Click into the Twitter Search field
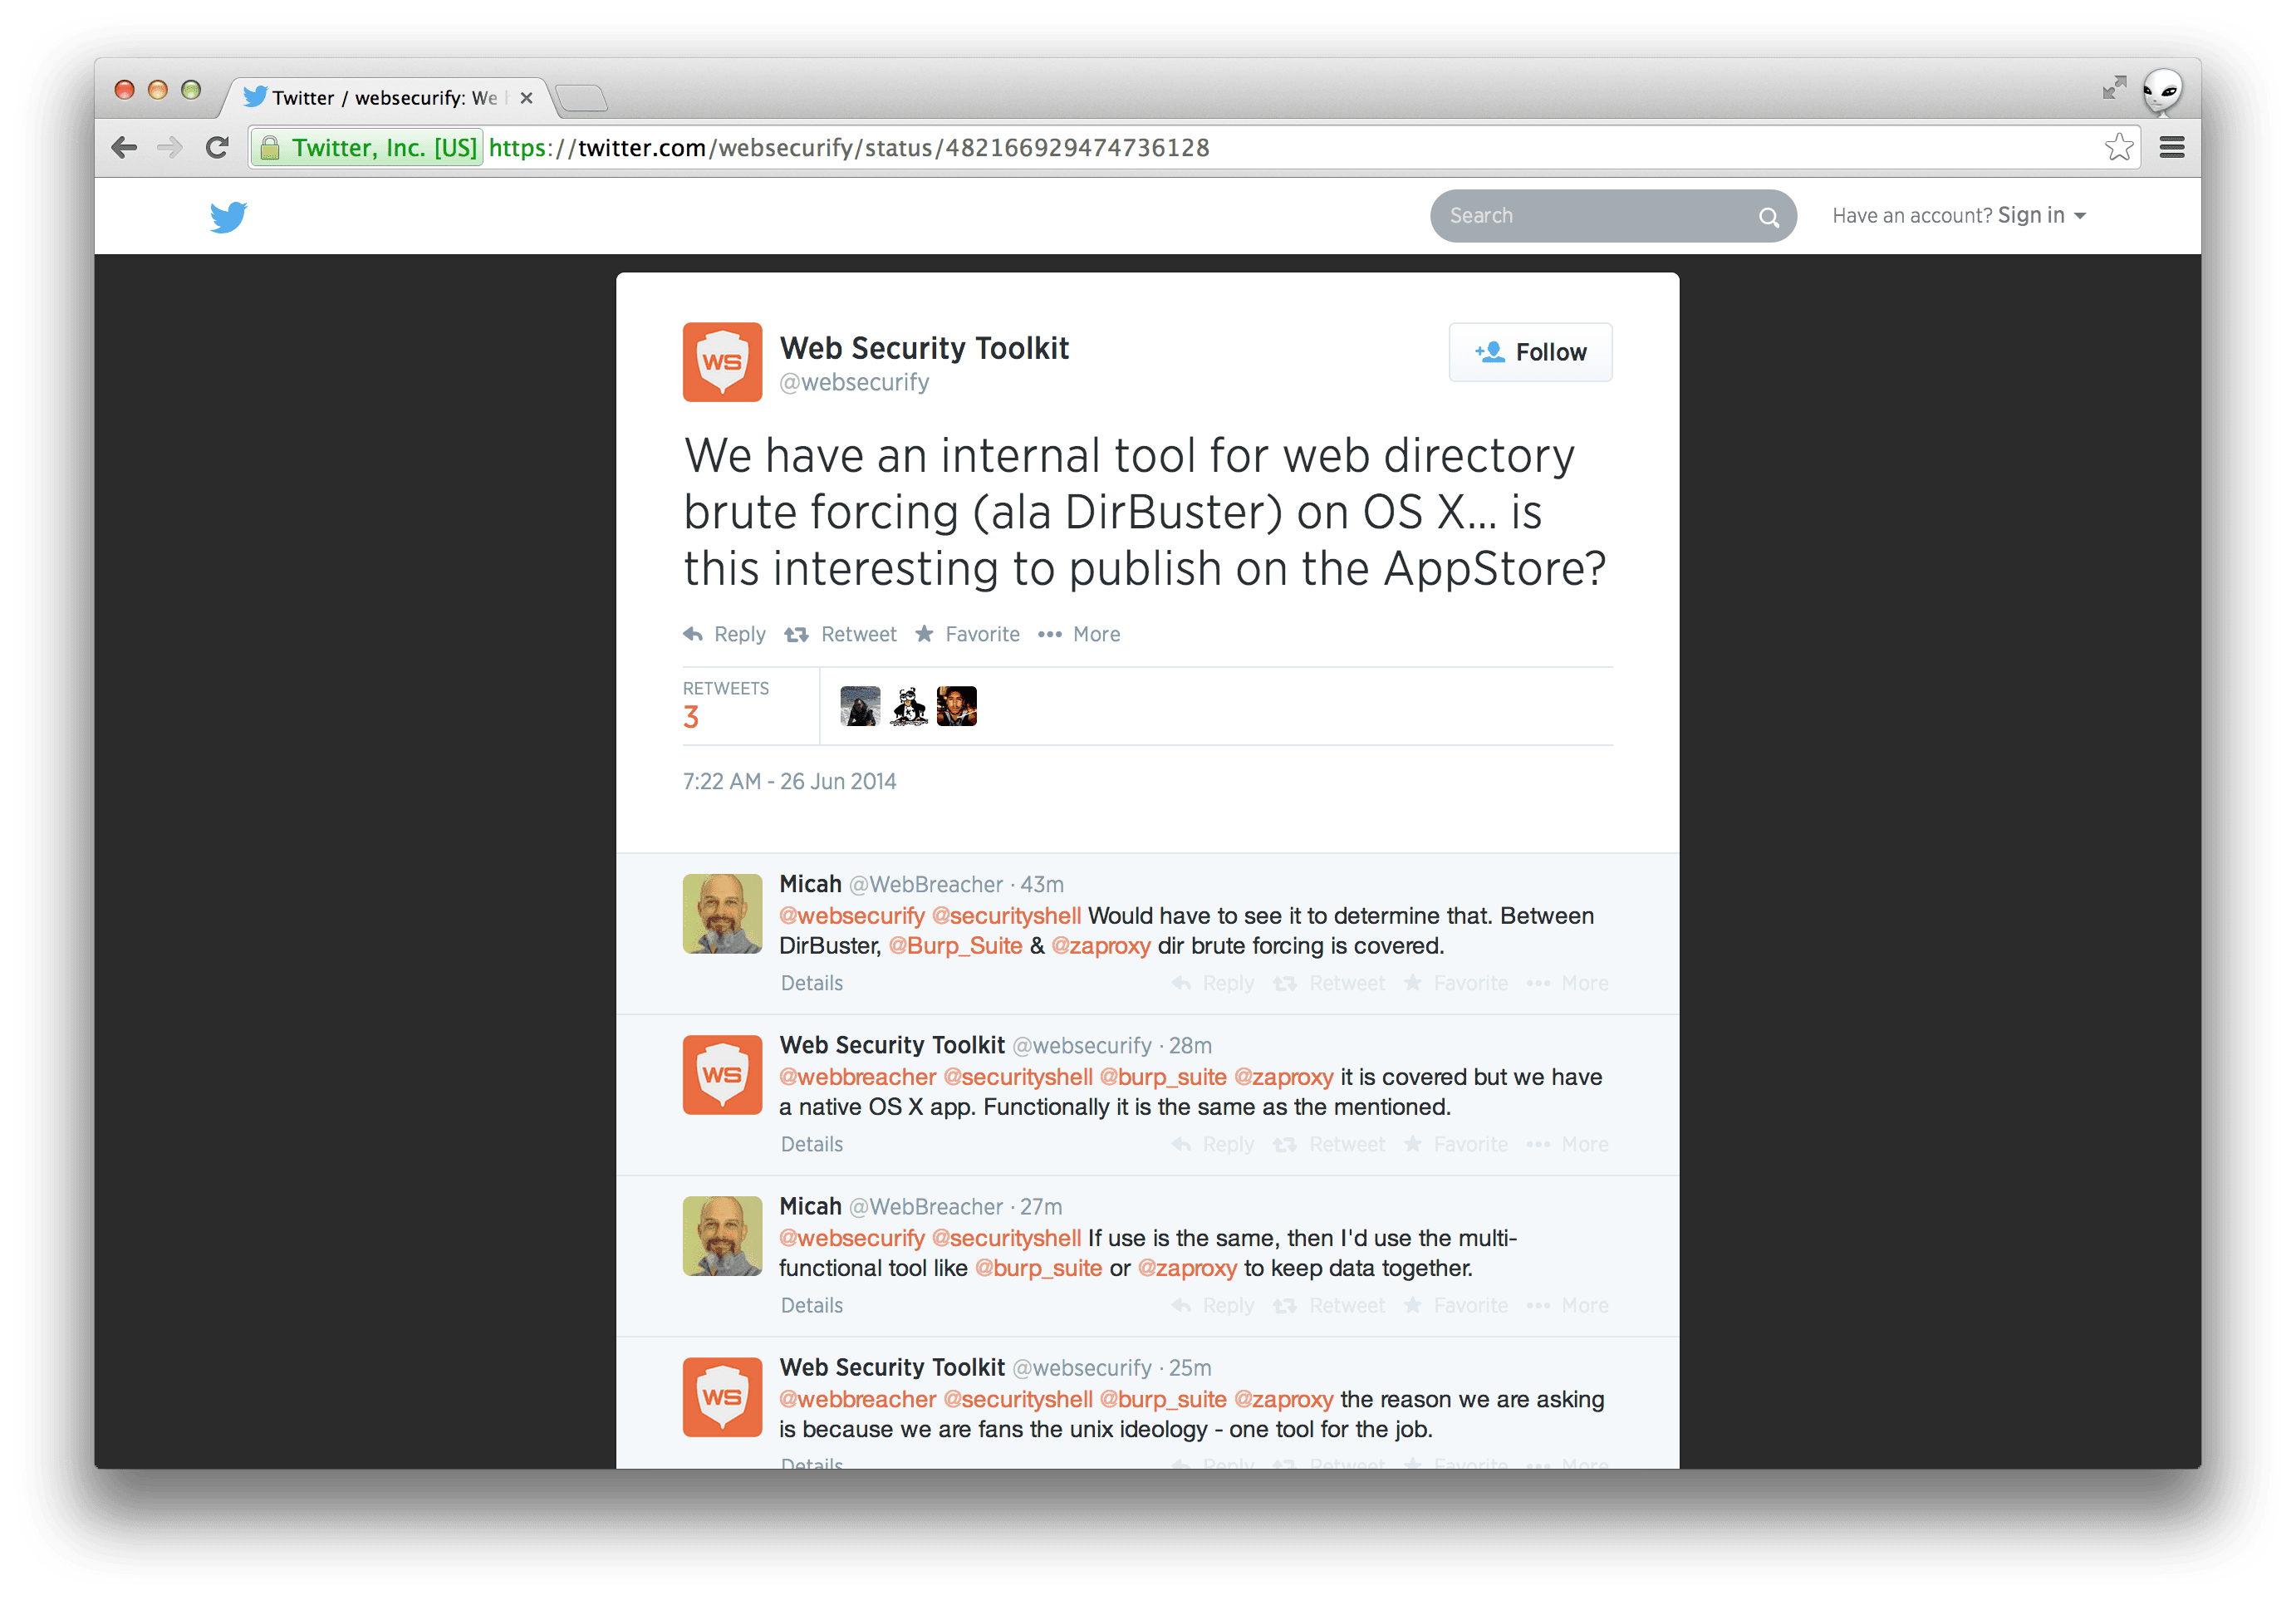Viewport: 2296px width, 1600px height. point(1612,216)
